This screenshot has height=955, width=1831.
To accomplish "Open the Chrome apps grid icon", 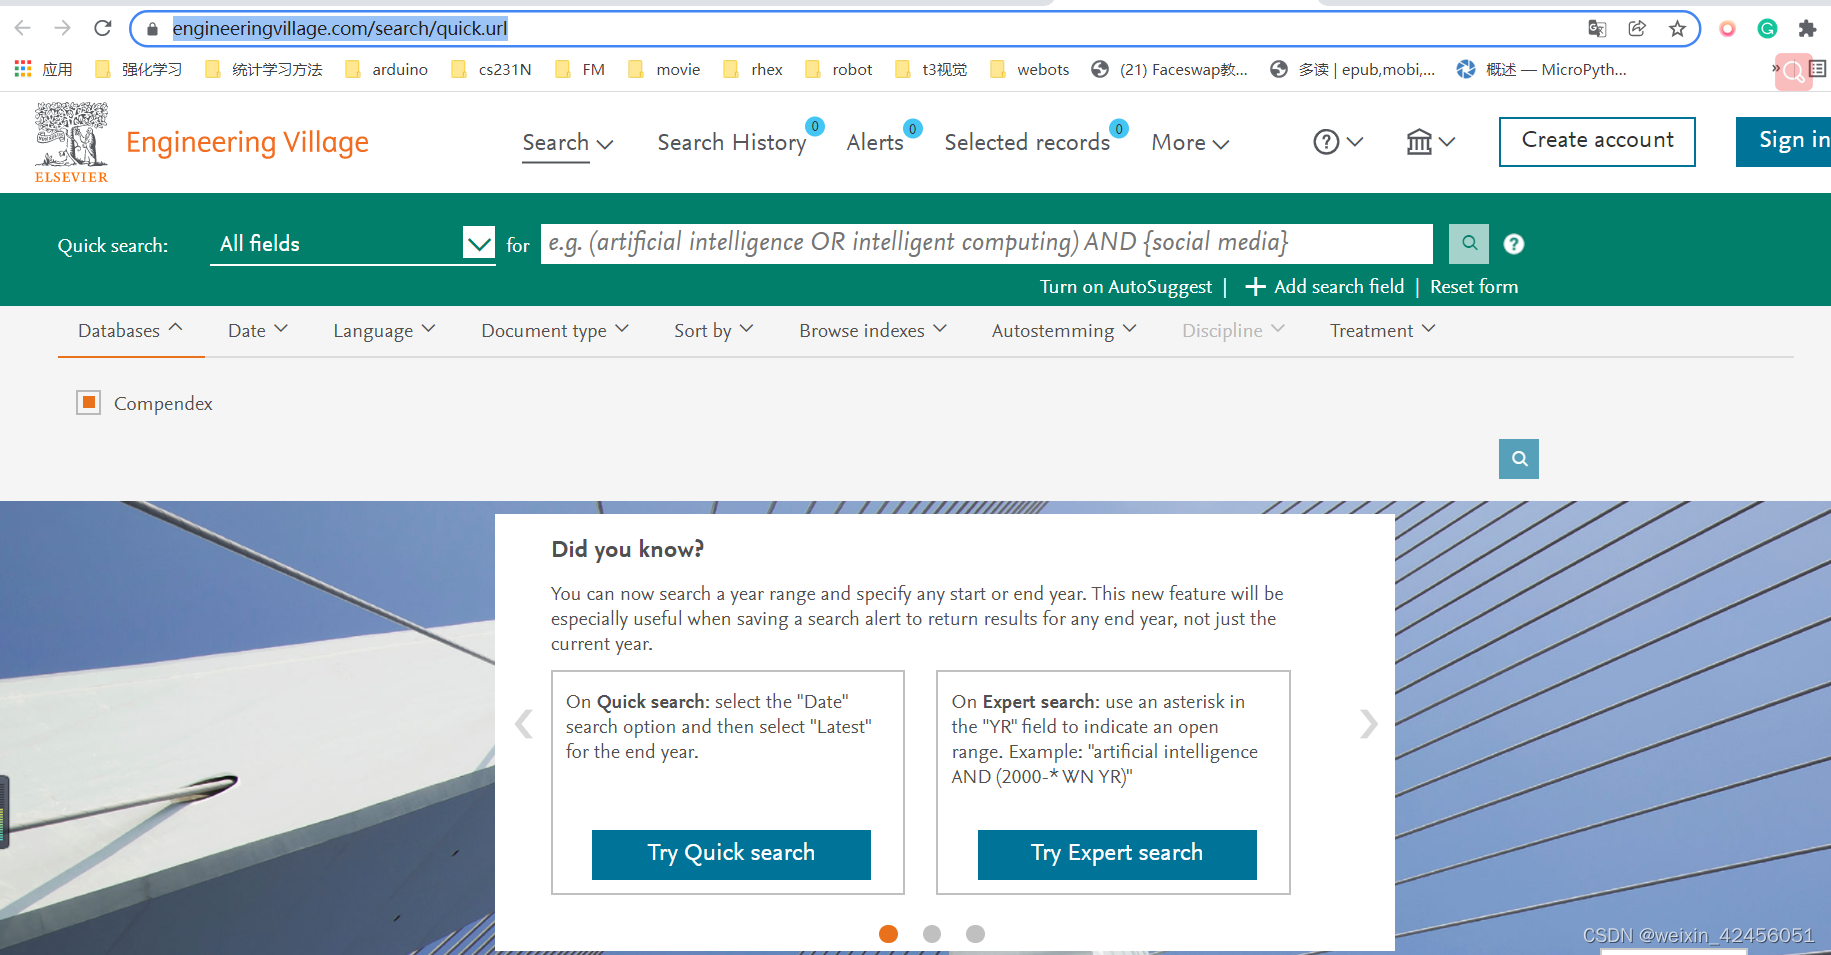I will [23, 69].
